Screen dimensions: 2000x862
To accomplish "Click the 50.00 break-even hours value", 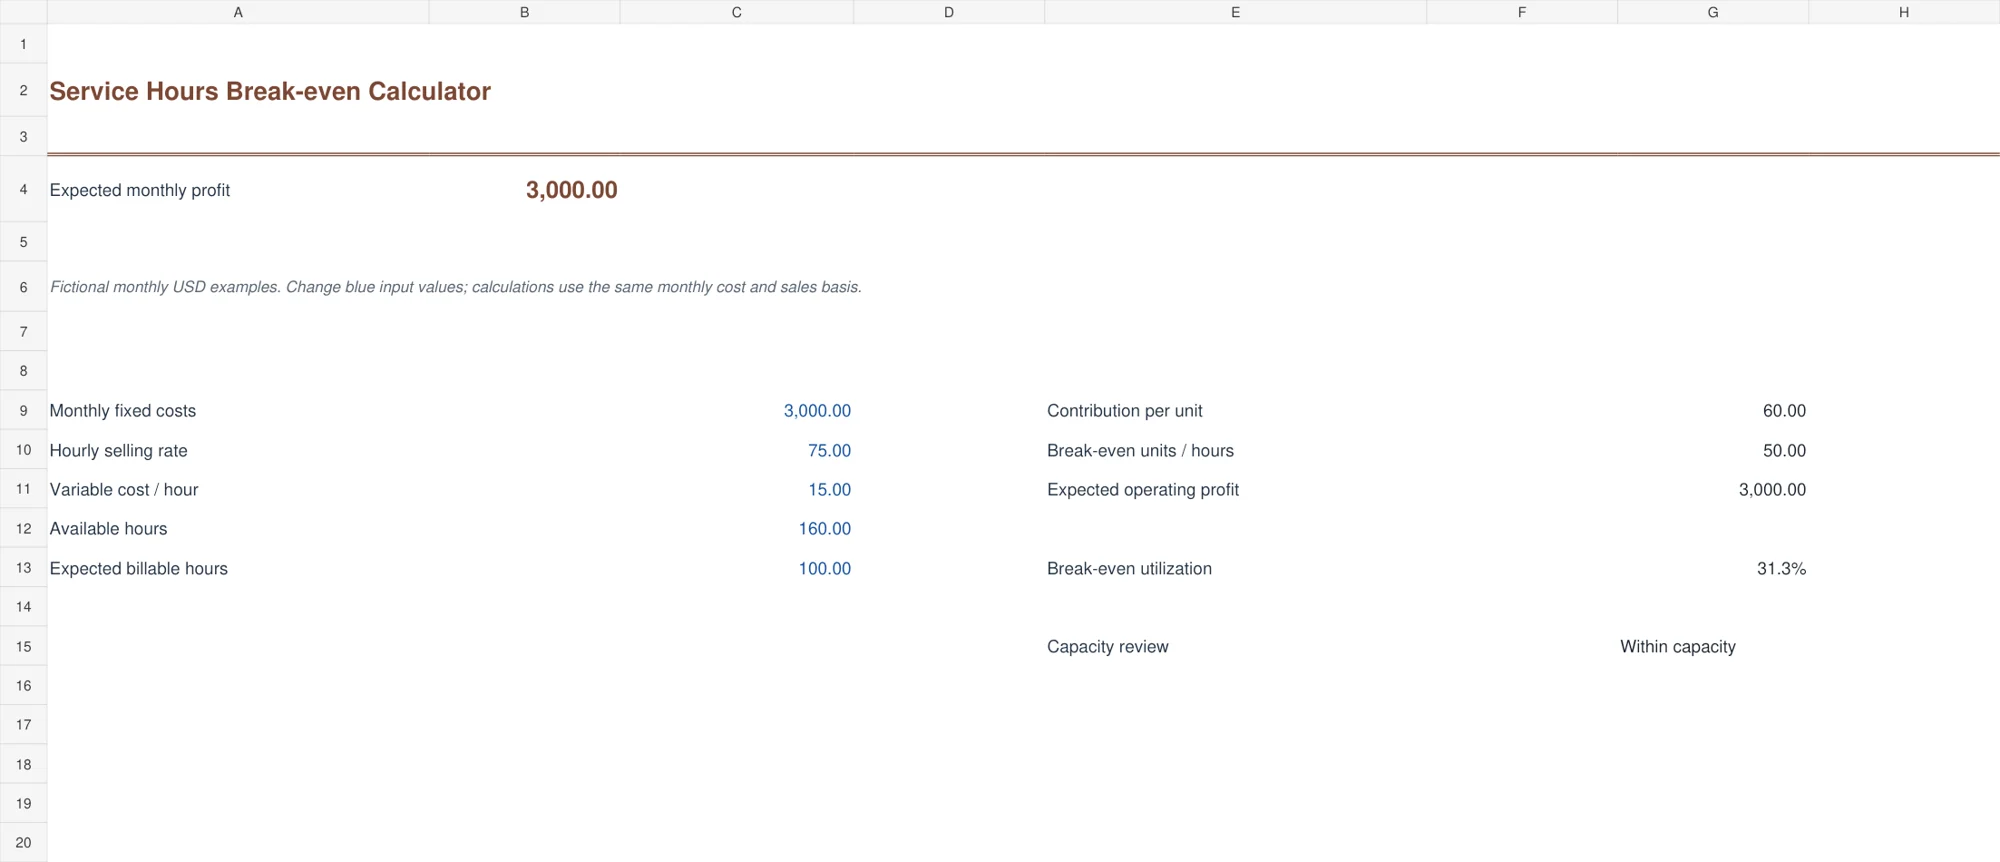I will coord(1784,451).
